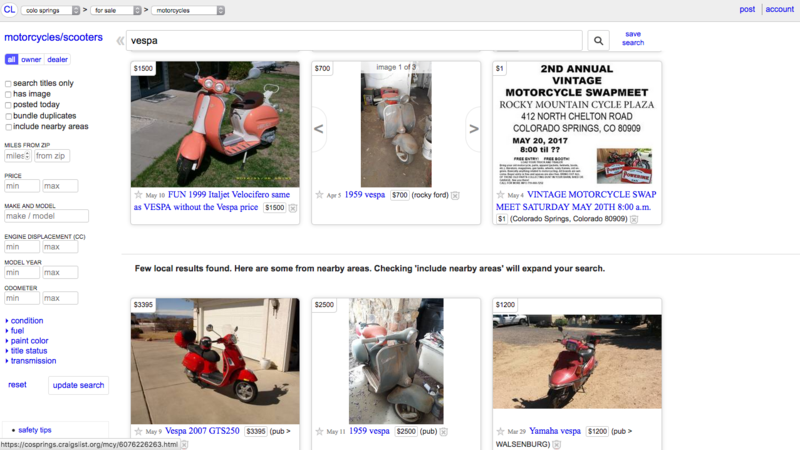Star the VINTAGE MOTORCYCLE SWAP MEET listing
This screenshot has width=800, height=450.
501,195
